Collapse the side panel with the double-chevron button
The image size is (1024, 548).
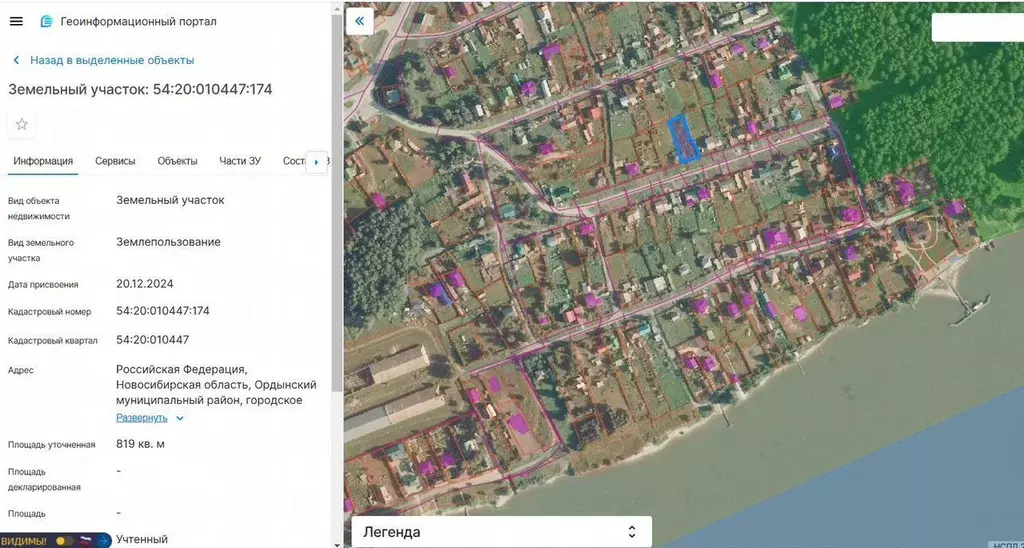pyautogui.click(x=359, y=21)
